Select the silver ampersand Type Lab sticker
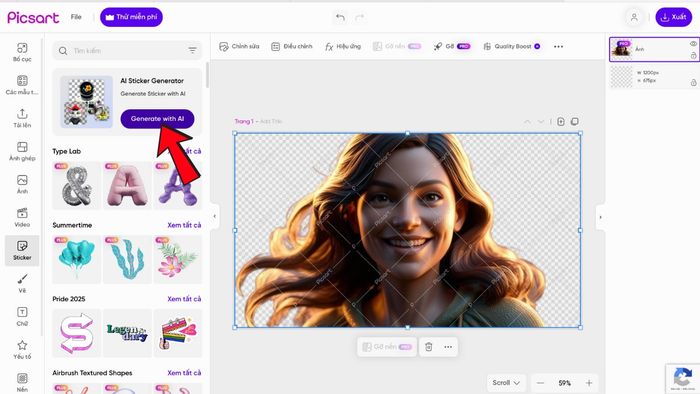Screen dimensions: 700x394 pyautogui.click(x=76, y=186)
